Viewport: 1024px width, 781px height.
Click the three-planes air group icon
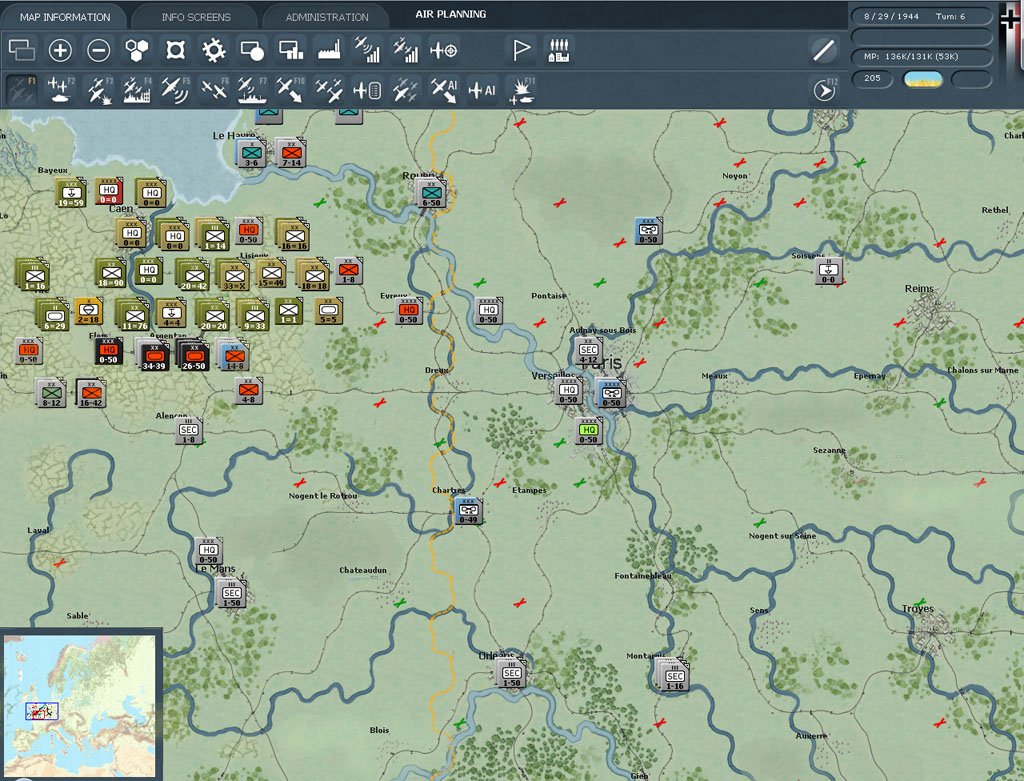[x=328, y=90]
